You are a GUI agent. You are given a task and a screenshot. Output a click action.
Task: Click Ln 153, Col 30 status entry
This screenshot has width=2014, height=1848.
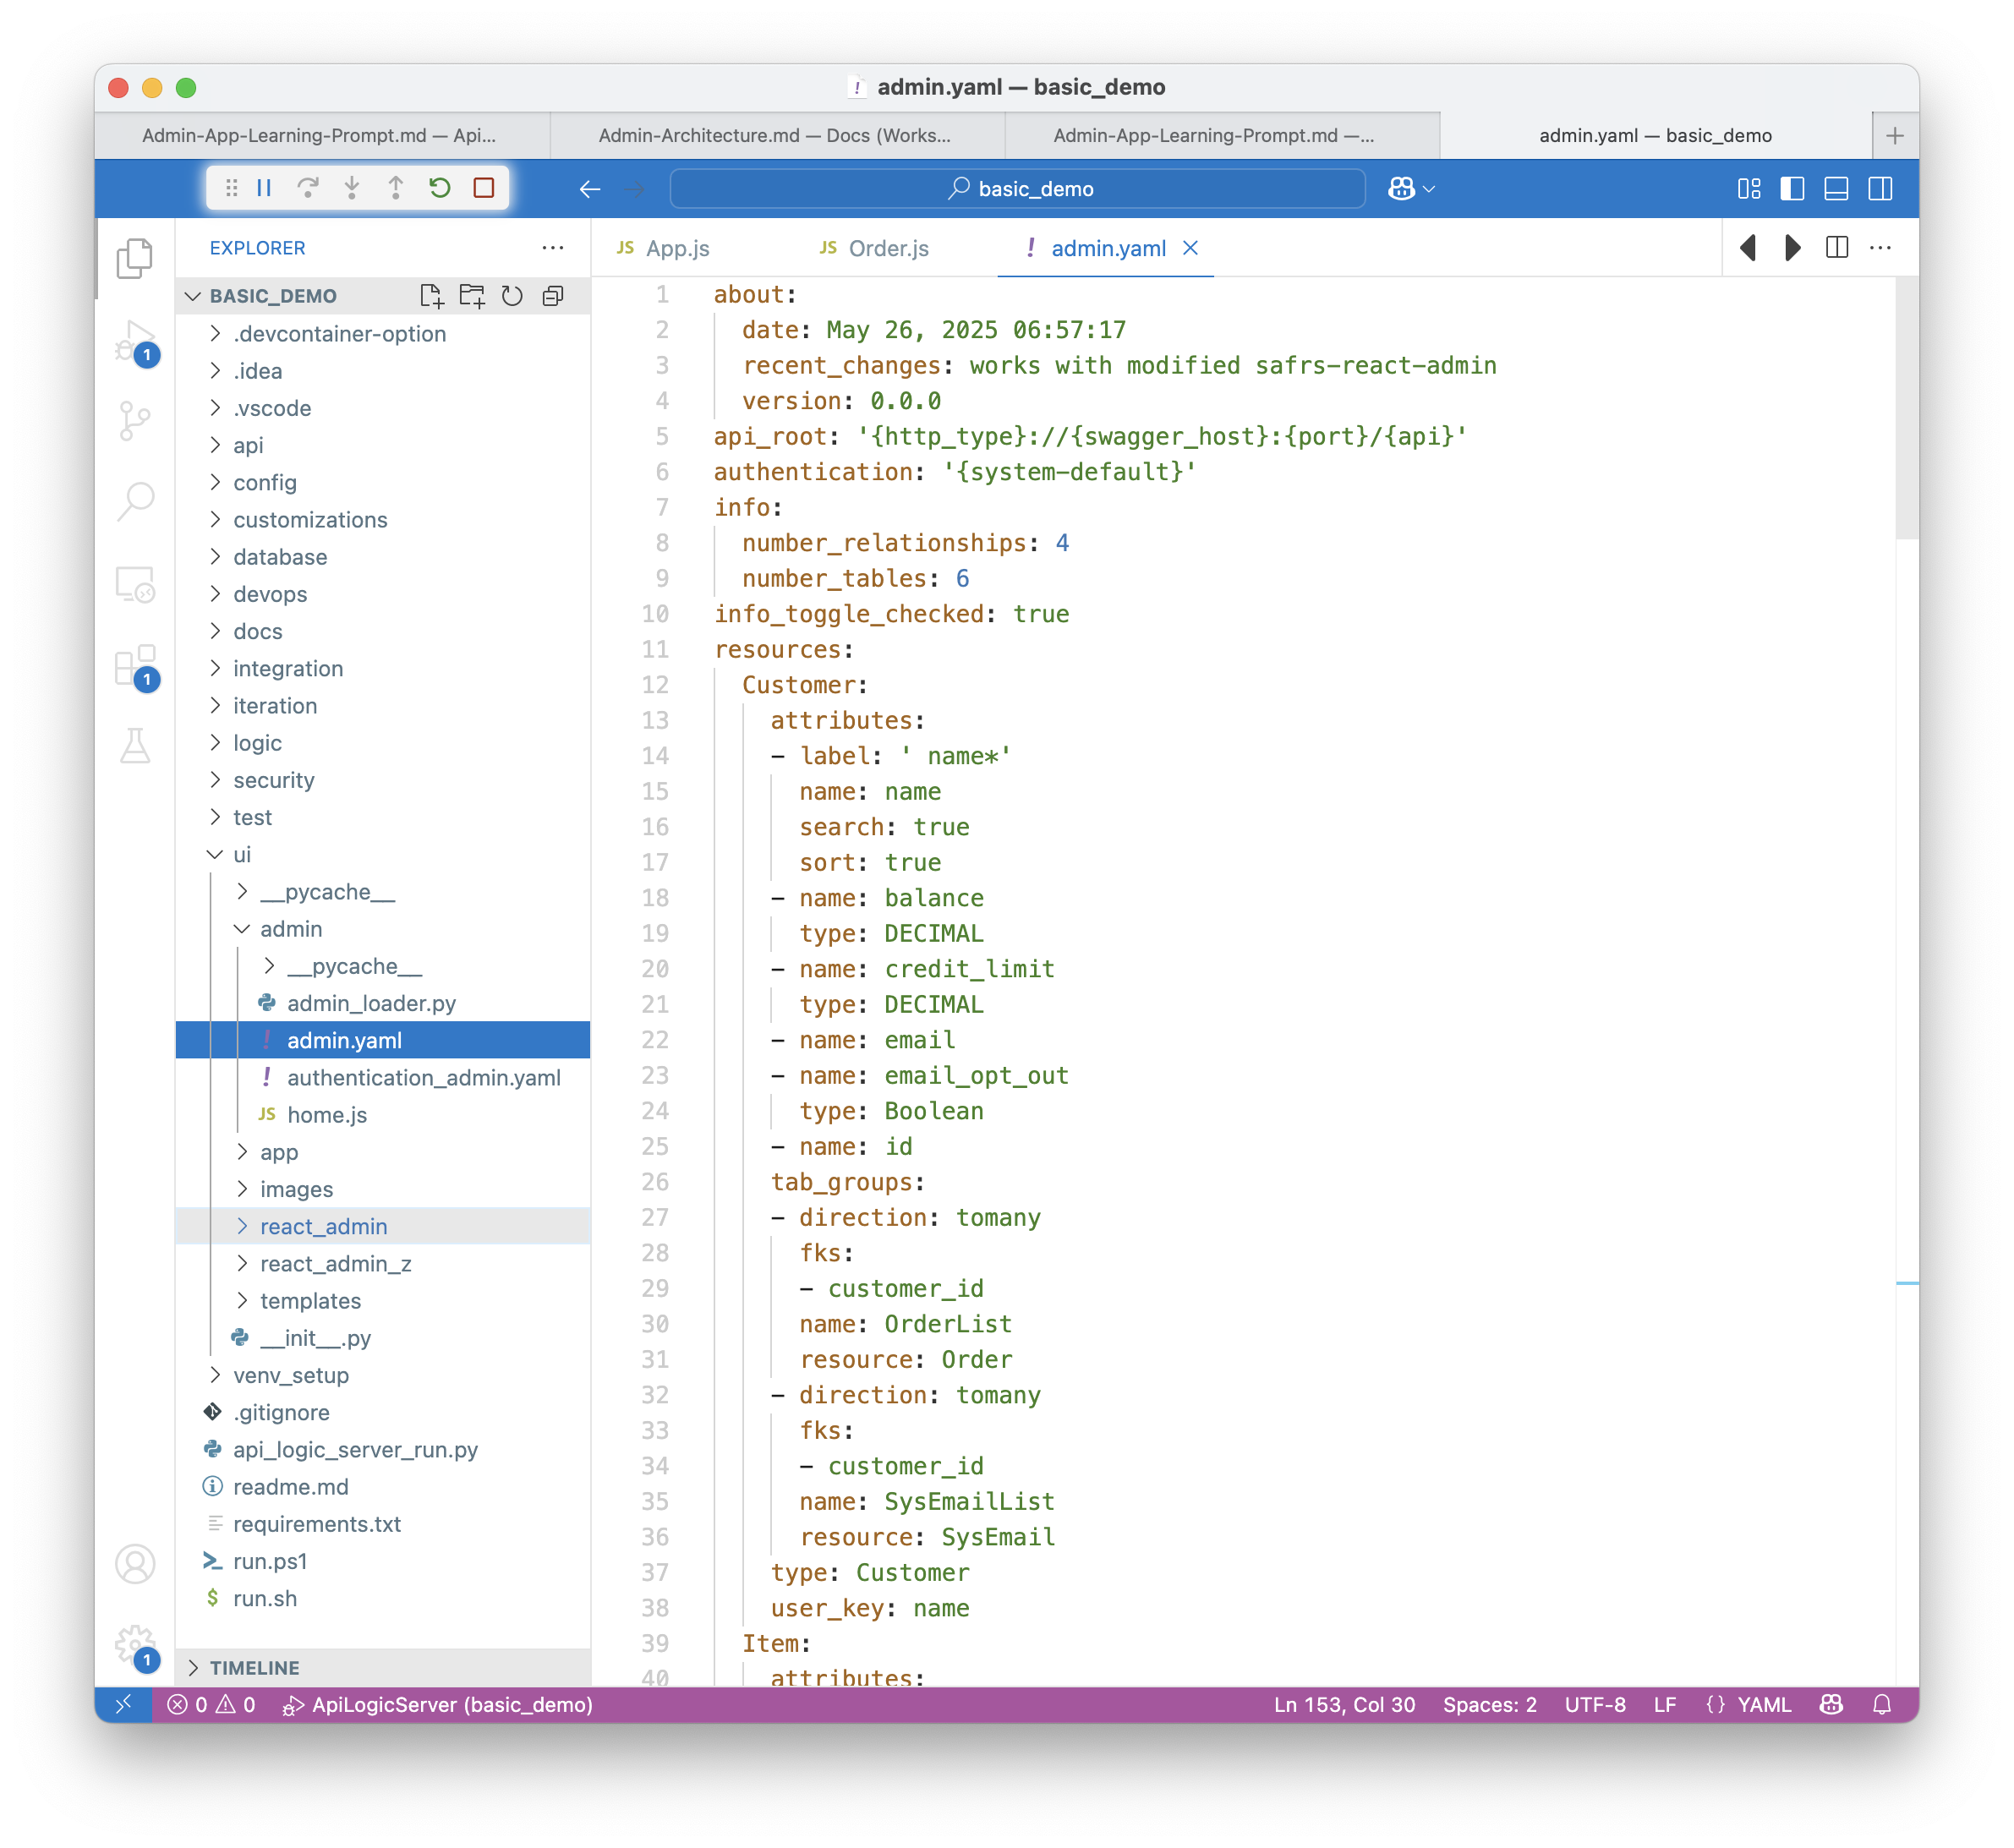[x=1344, y=1705]
